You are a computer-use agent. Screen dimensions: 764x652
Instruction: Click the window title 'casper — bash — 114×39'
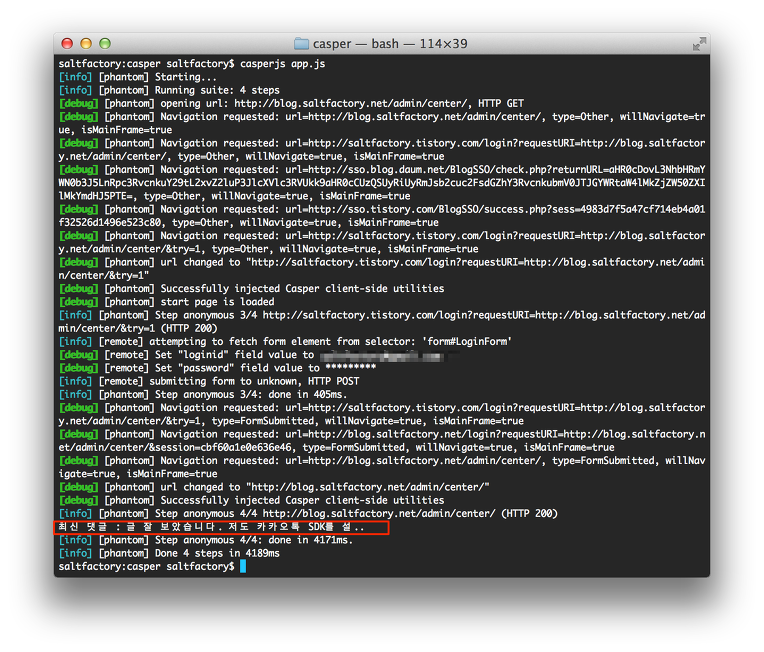[390, 44]
